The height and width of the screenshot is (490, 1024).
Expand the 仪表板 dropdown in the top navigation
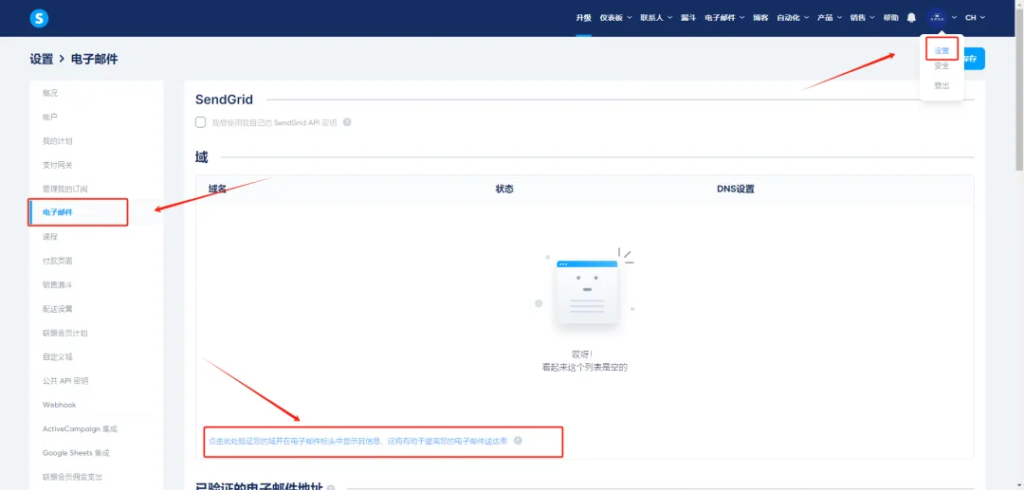616,18
